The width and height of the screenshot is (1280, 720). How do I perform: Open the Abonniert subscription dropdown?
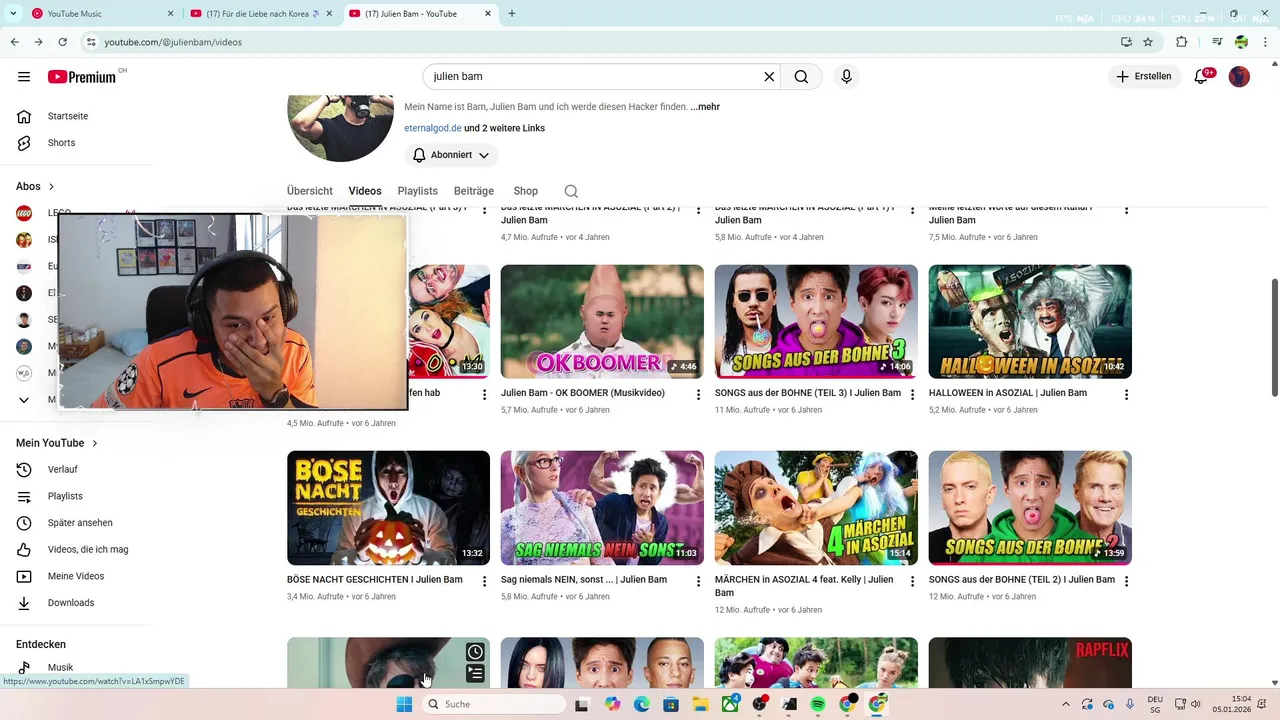pos(451,155)
